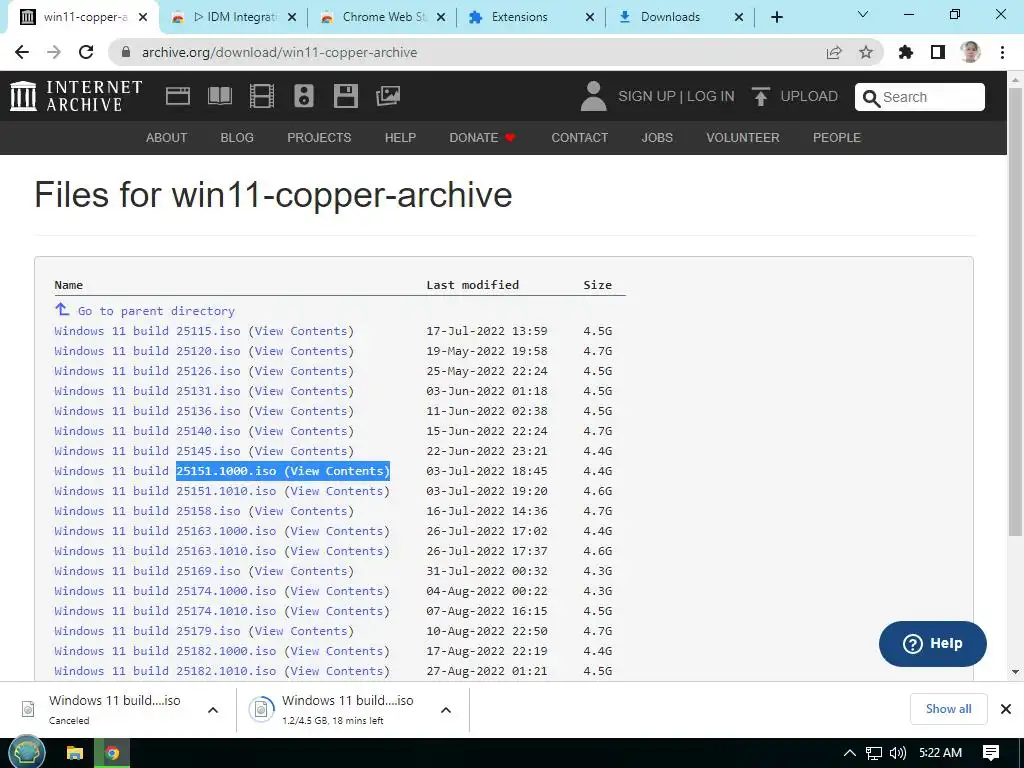The image size is (1024, 768).
Task: Switch to Chrome Web Store tab
Action: 381,17
